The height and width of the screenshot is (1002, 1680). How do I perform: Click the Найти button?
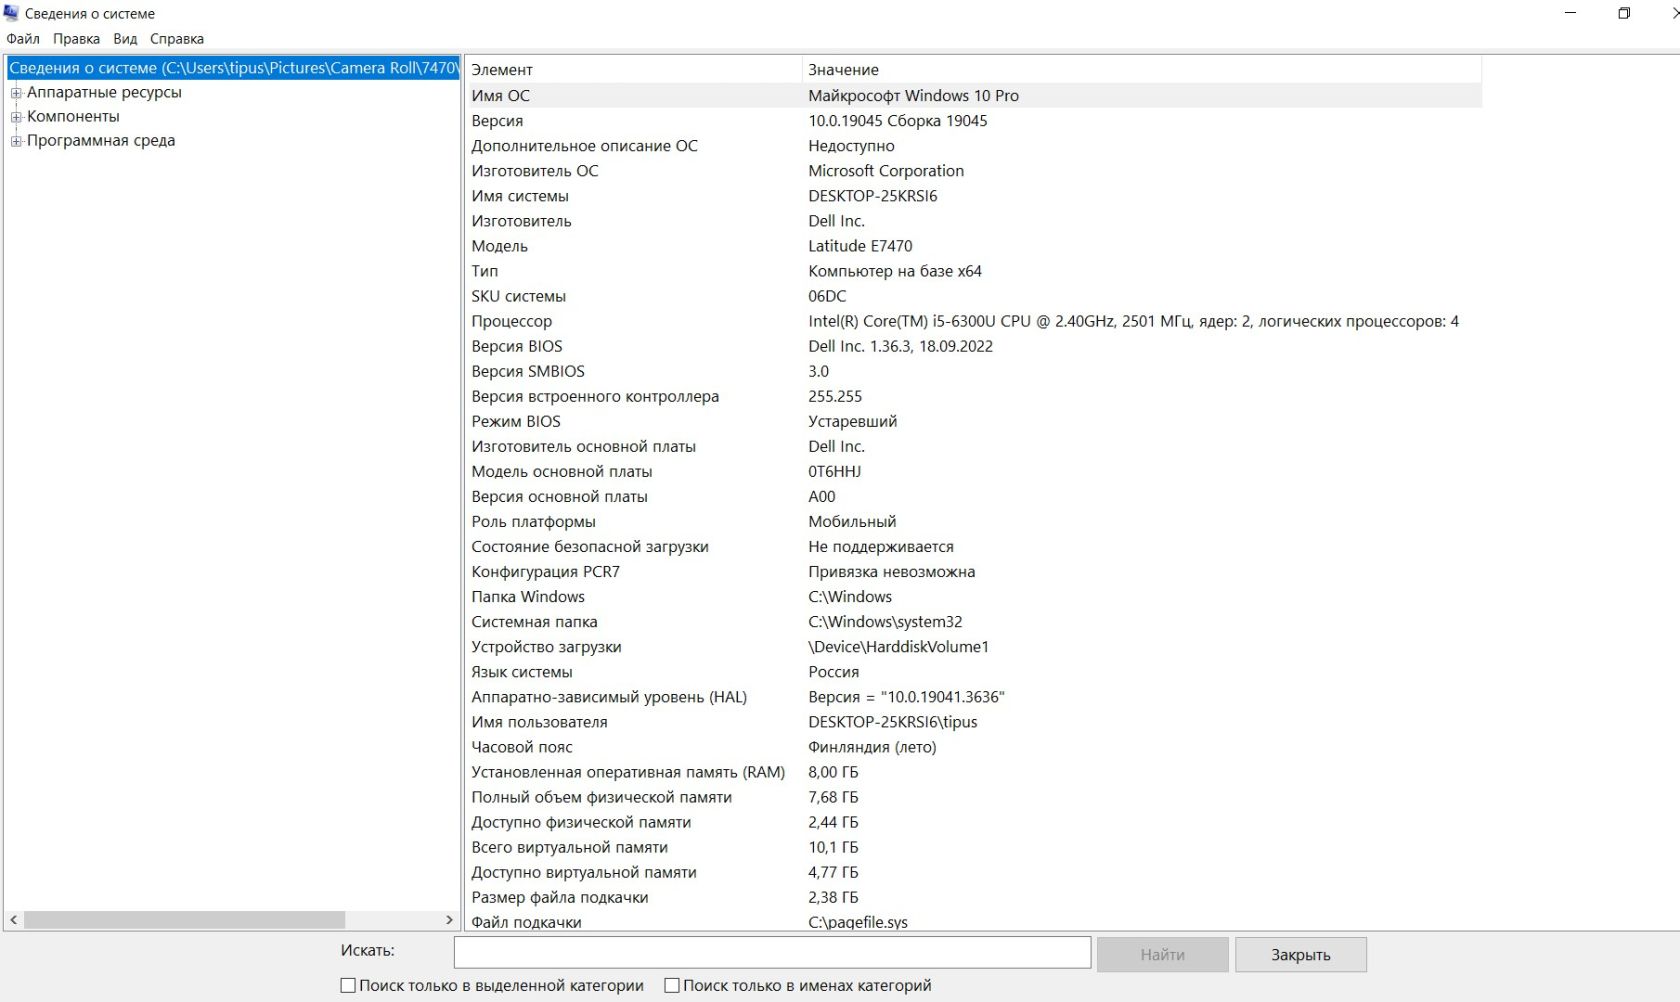click(x=1162, y=955)
